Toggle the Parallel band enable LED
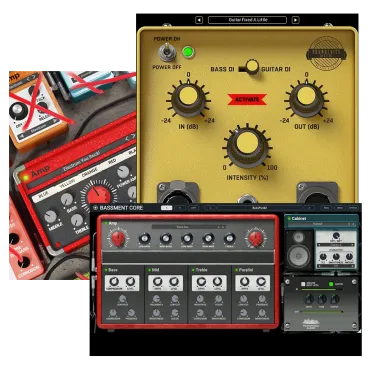Image resolution: width=370 pixels, height=370 pixels. 236,270
